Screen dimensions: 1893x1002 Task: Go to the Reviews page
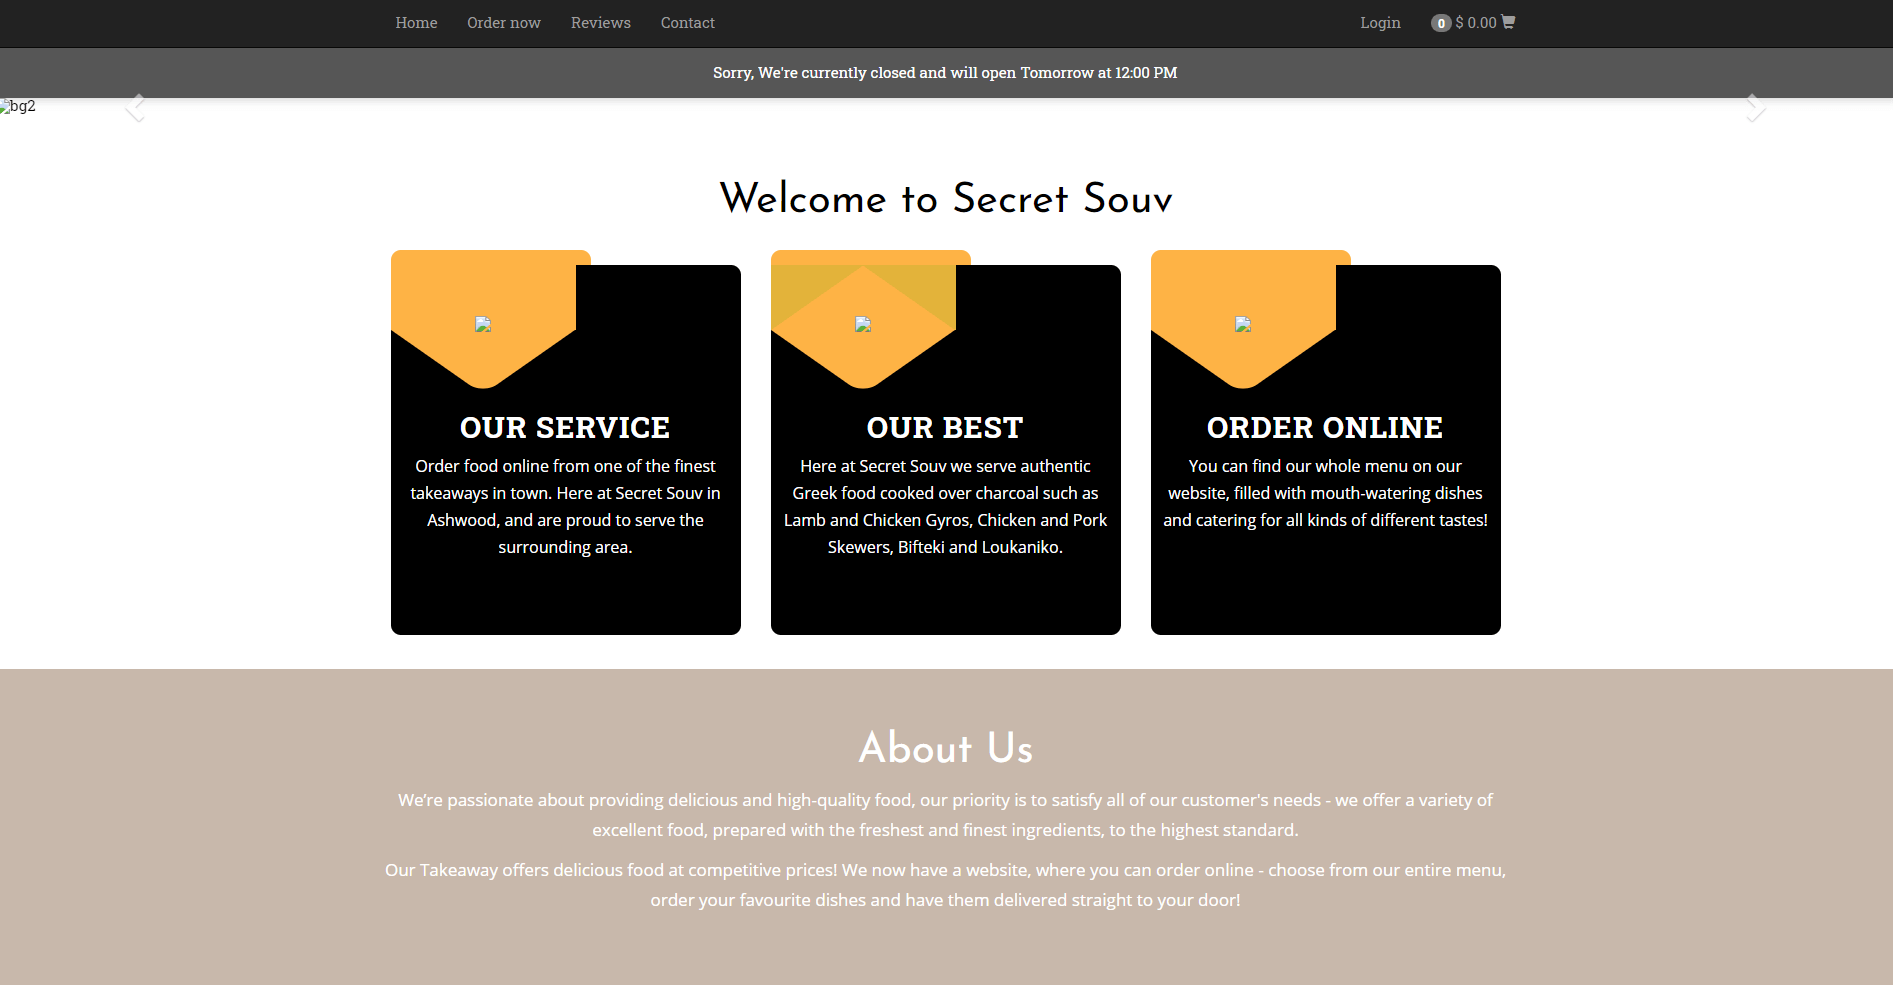600,23
